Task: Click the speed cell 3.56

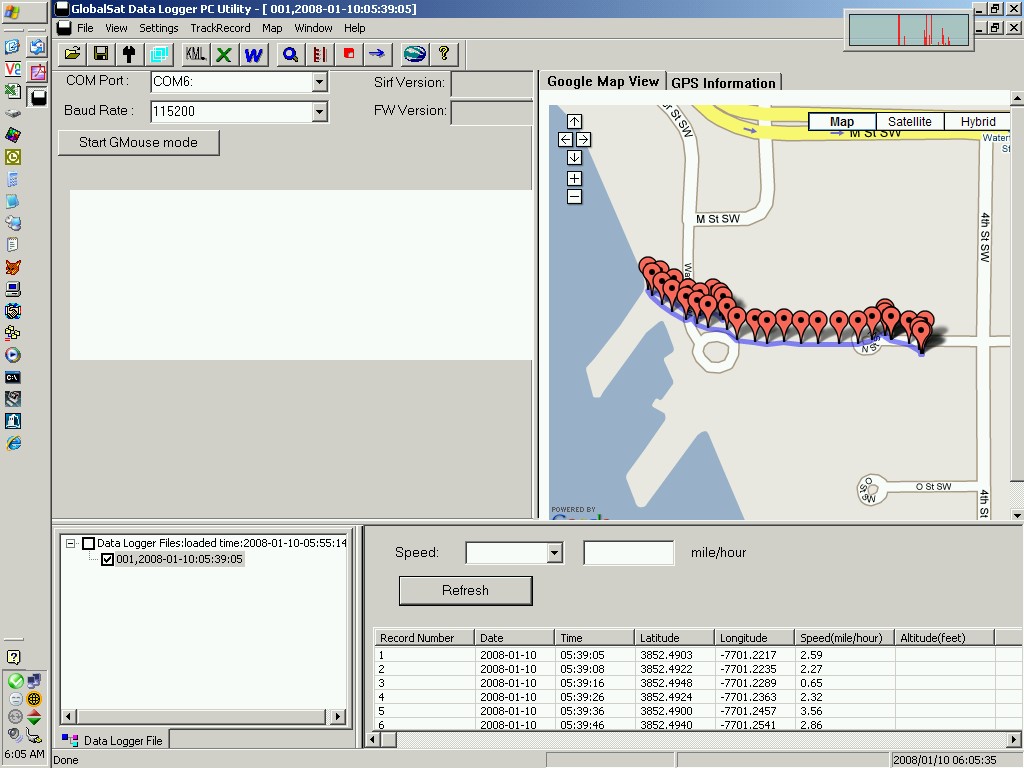Action: 811,711
